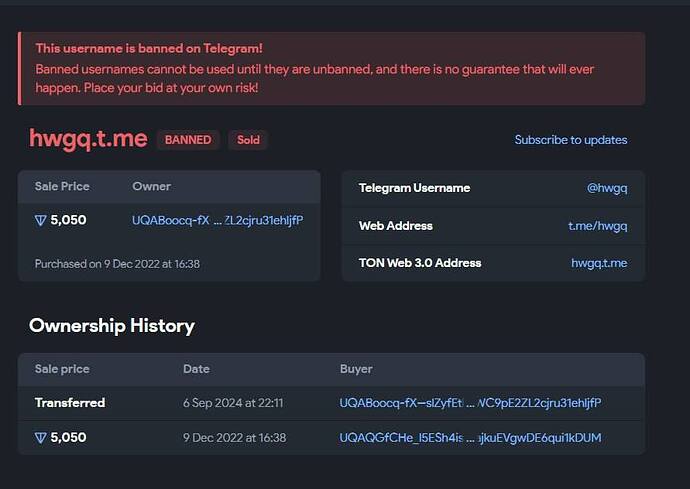This screenshot has height=489, width=690.
Task: Follow the t.me/hwgq web address link
Action: (x=598, y=226)
